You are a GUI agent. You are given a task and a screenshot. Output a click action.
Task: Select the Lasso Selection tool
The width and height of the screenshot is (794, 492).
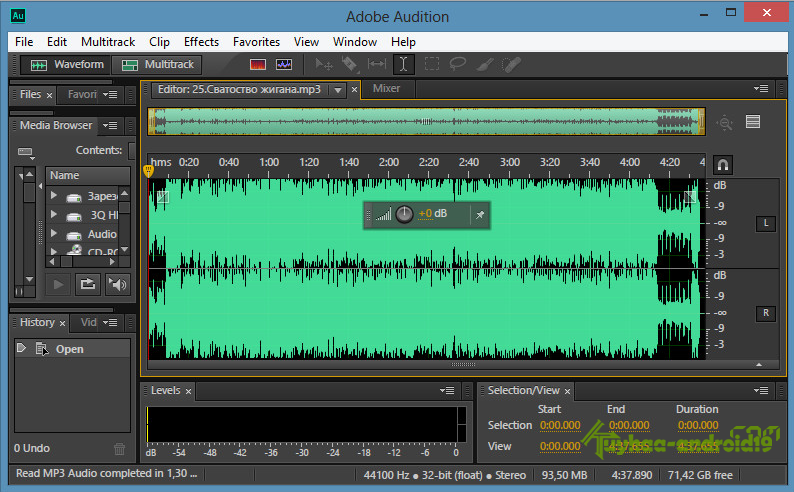458,64
